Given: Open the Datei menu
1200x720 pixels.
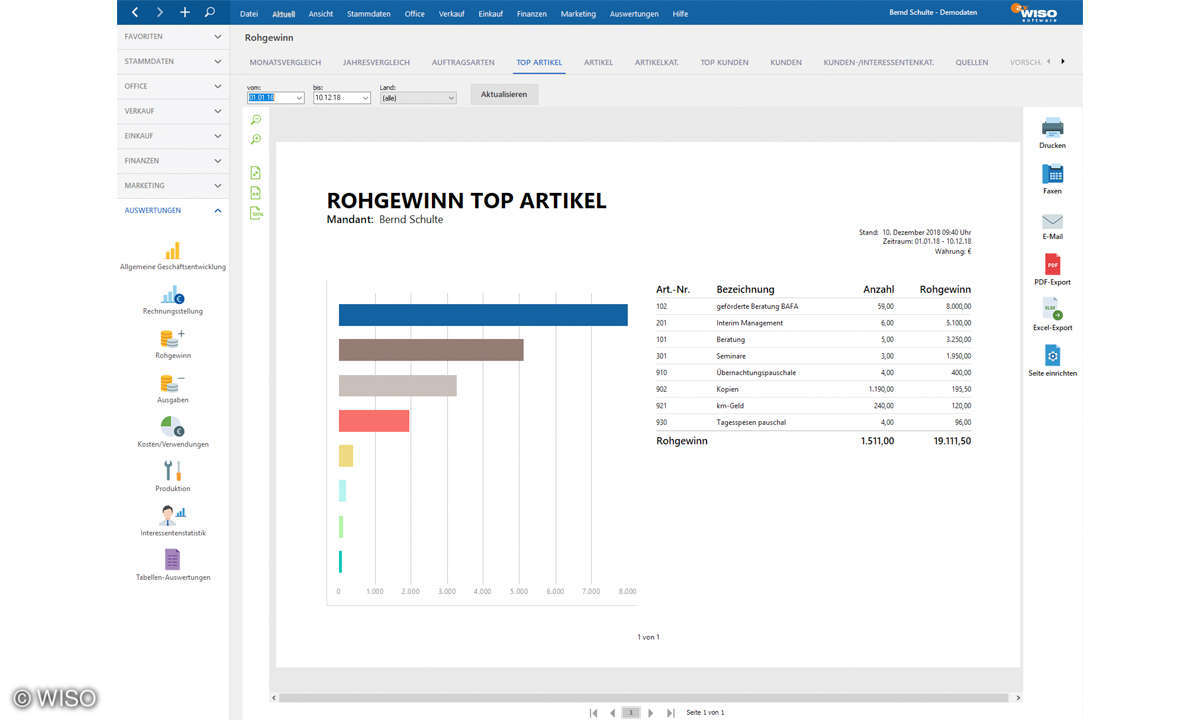Looking at the screenshot, I should (249, 14).
